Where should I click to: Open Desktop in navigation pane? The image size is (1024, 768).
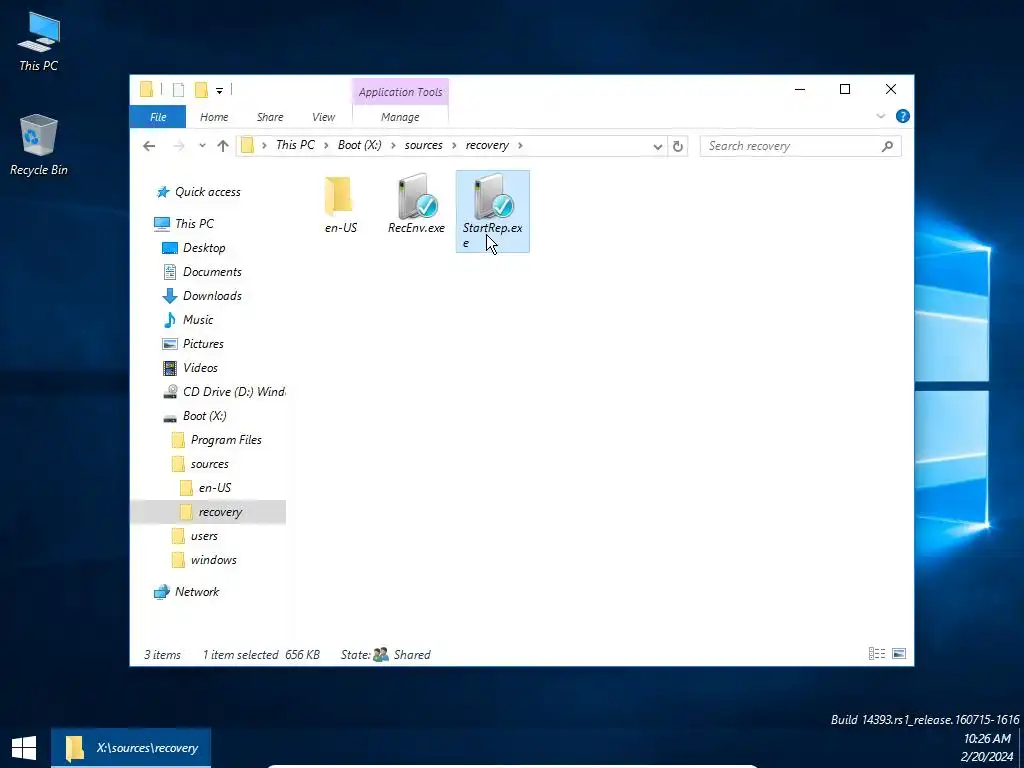[x=193, y=248]
